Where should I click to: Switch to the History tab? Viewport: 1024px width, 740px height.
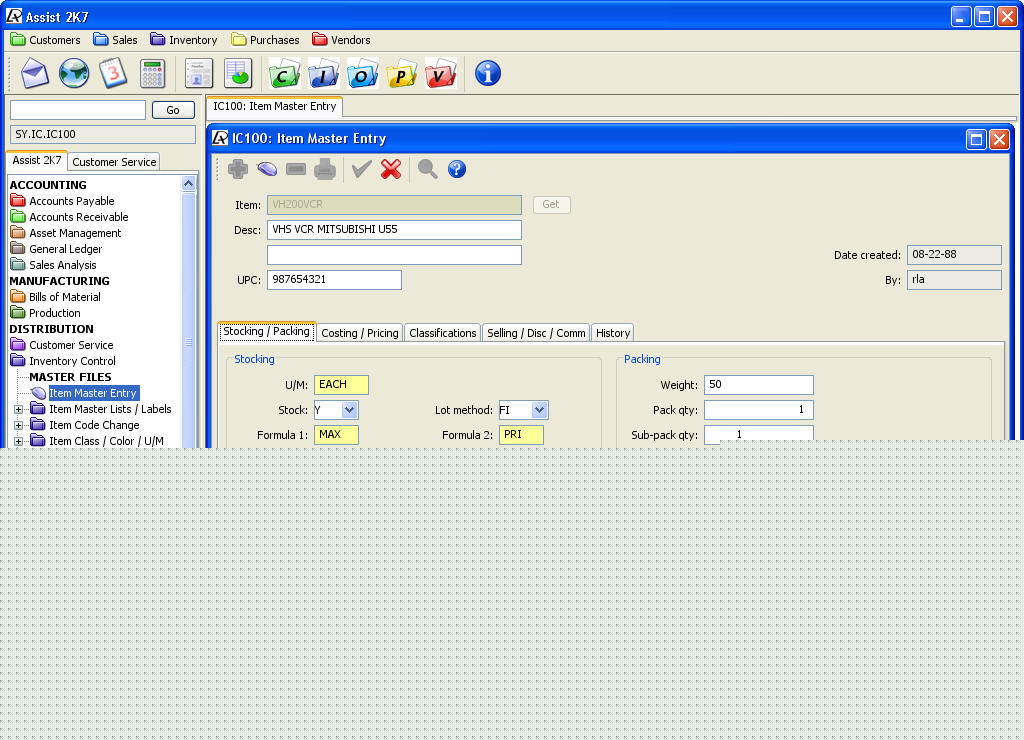pyautogui.click(x=613, y=333)
